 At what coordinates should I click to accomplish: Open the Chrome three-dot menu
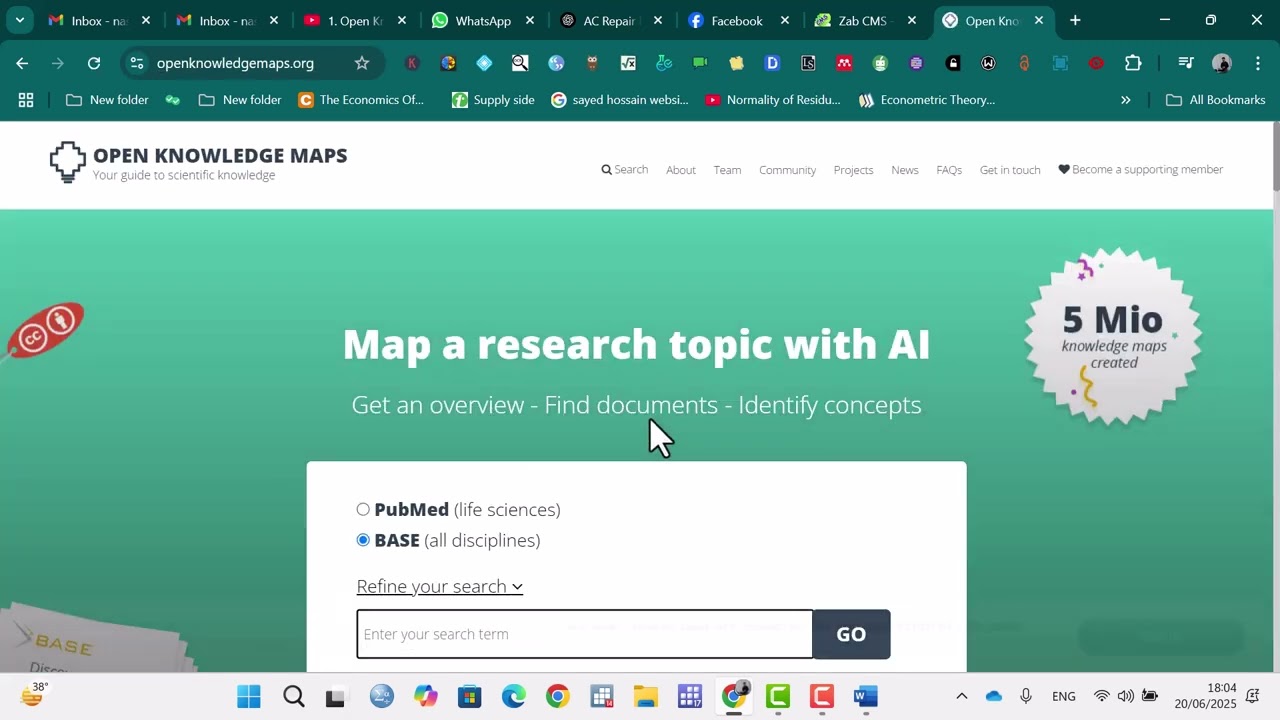coord(1258,63)
